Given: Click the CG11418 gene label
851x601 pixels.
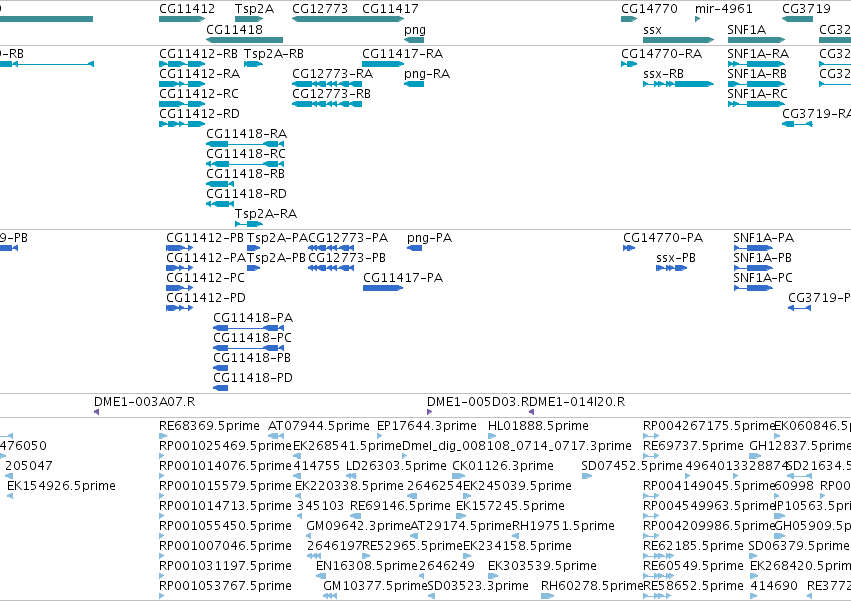Looking at the screenshot, I should point(234,29).
